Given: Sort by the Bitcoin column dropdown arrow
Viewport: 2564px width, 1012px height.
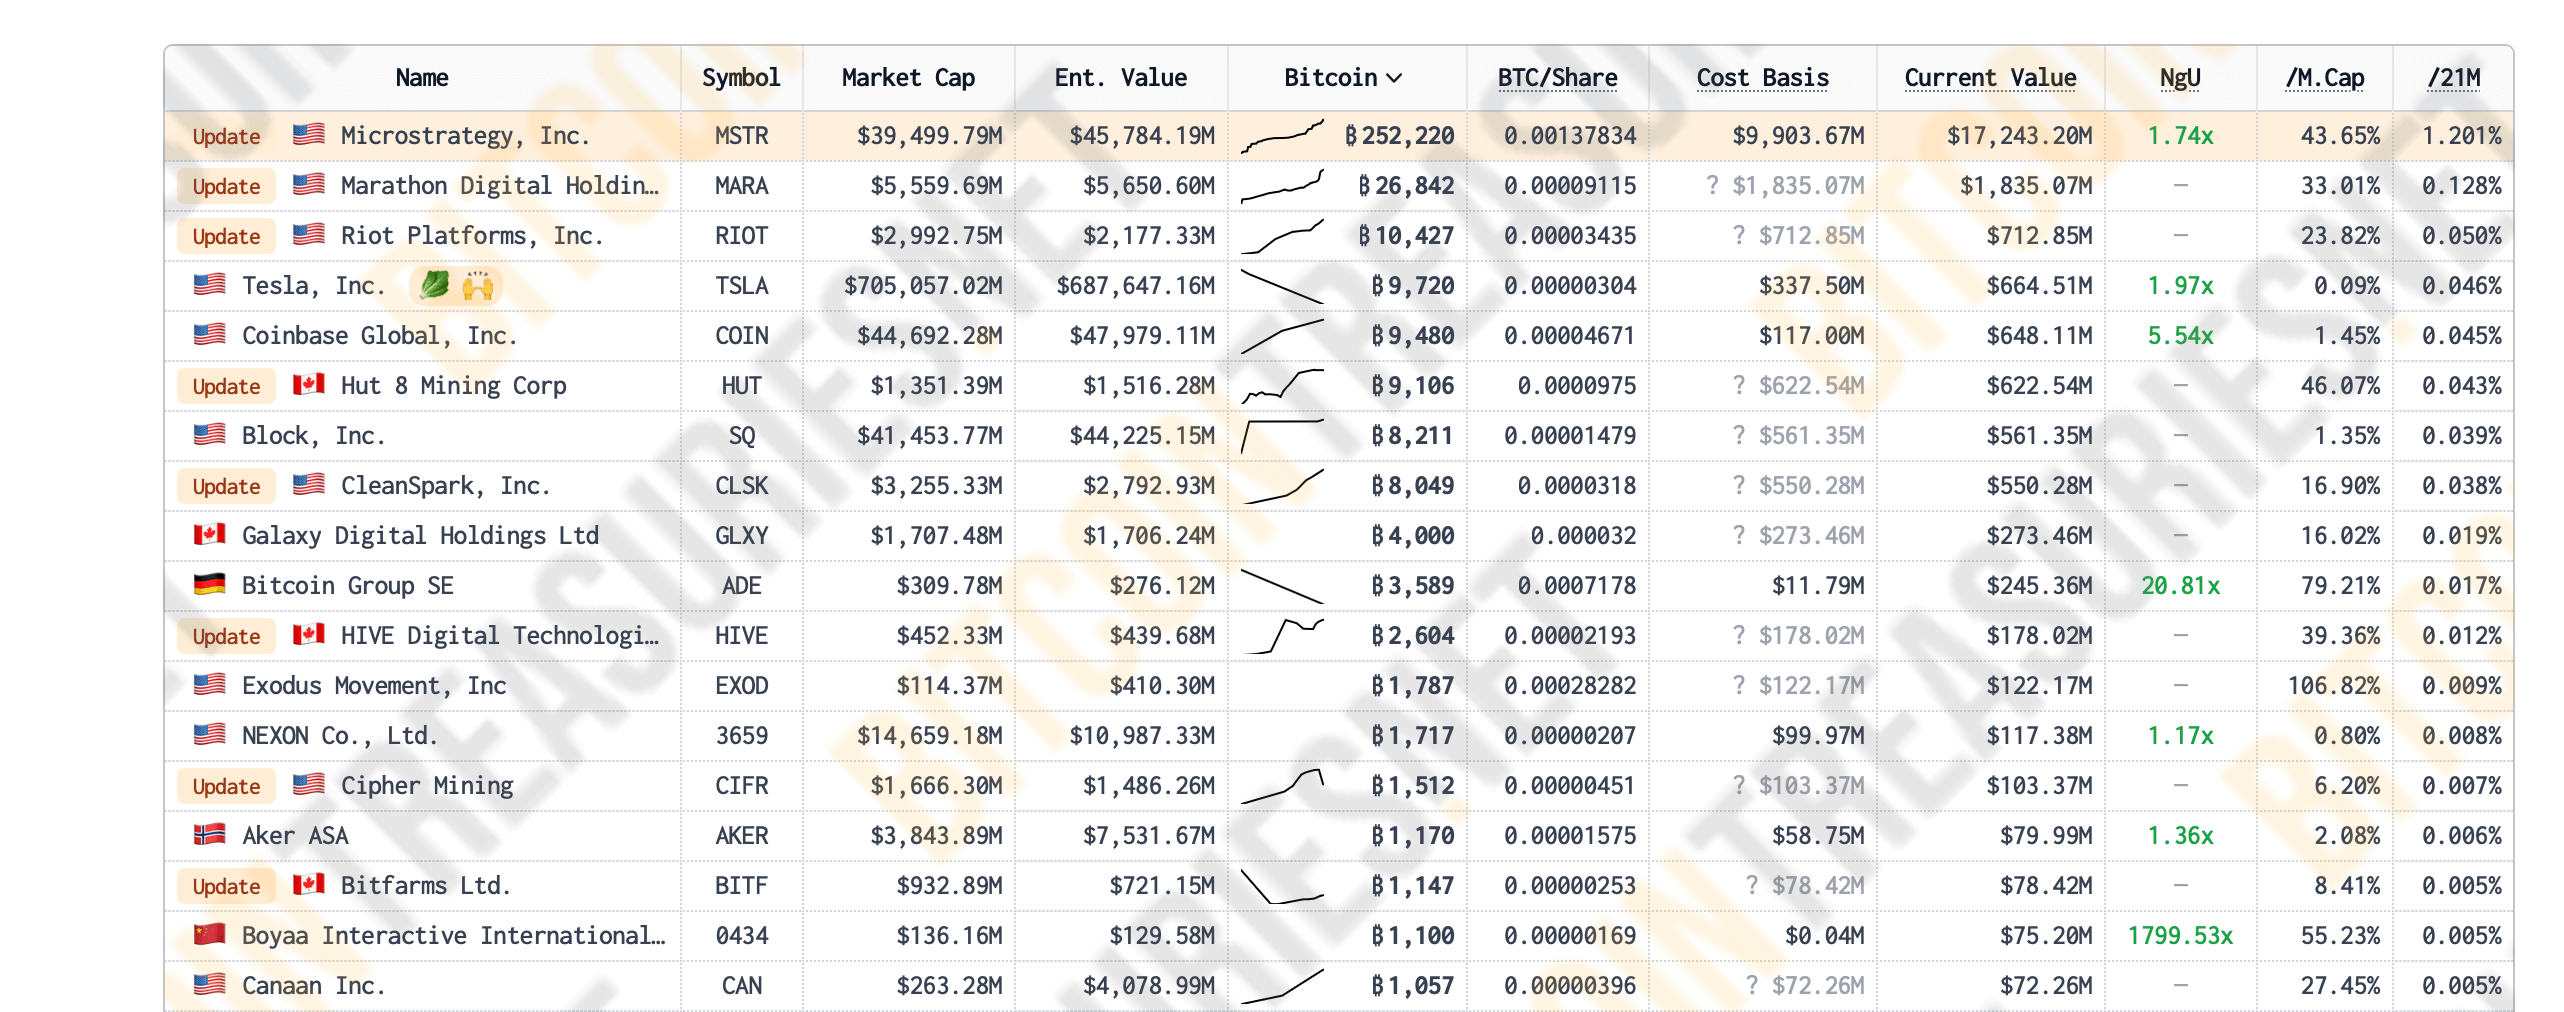Looking at the screenshot, I should (1395, 78).
